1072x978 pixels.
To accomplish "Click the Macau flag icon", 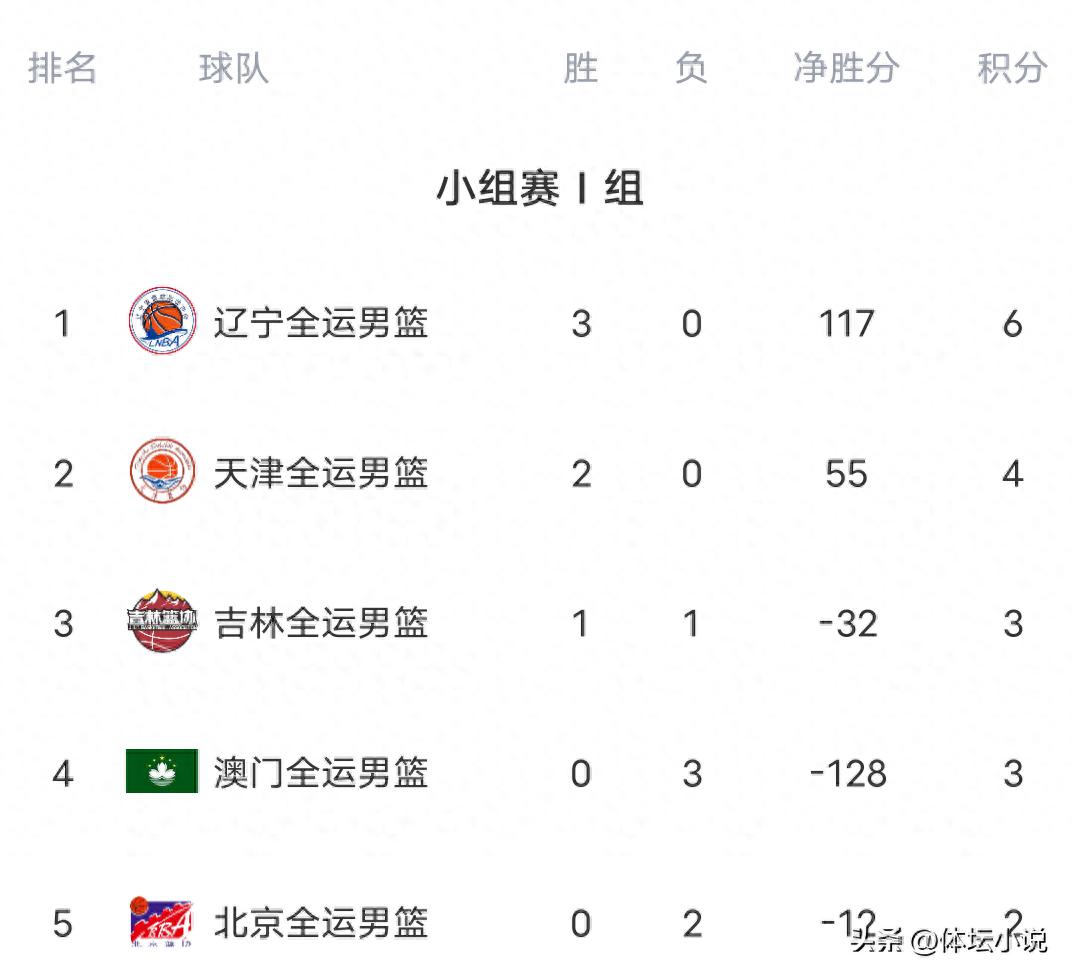I will pyautogui.click(x=161, y=772).
